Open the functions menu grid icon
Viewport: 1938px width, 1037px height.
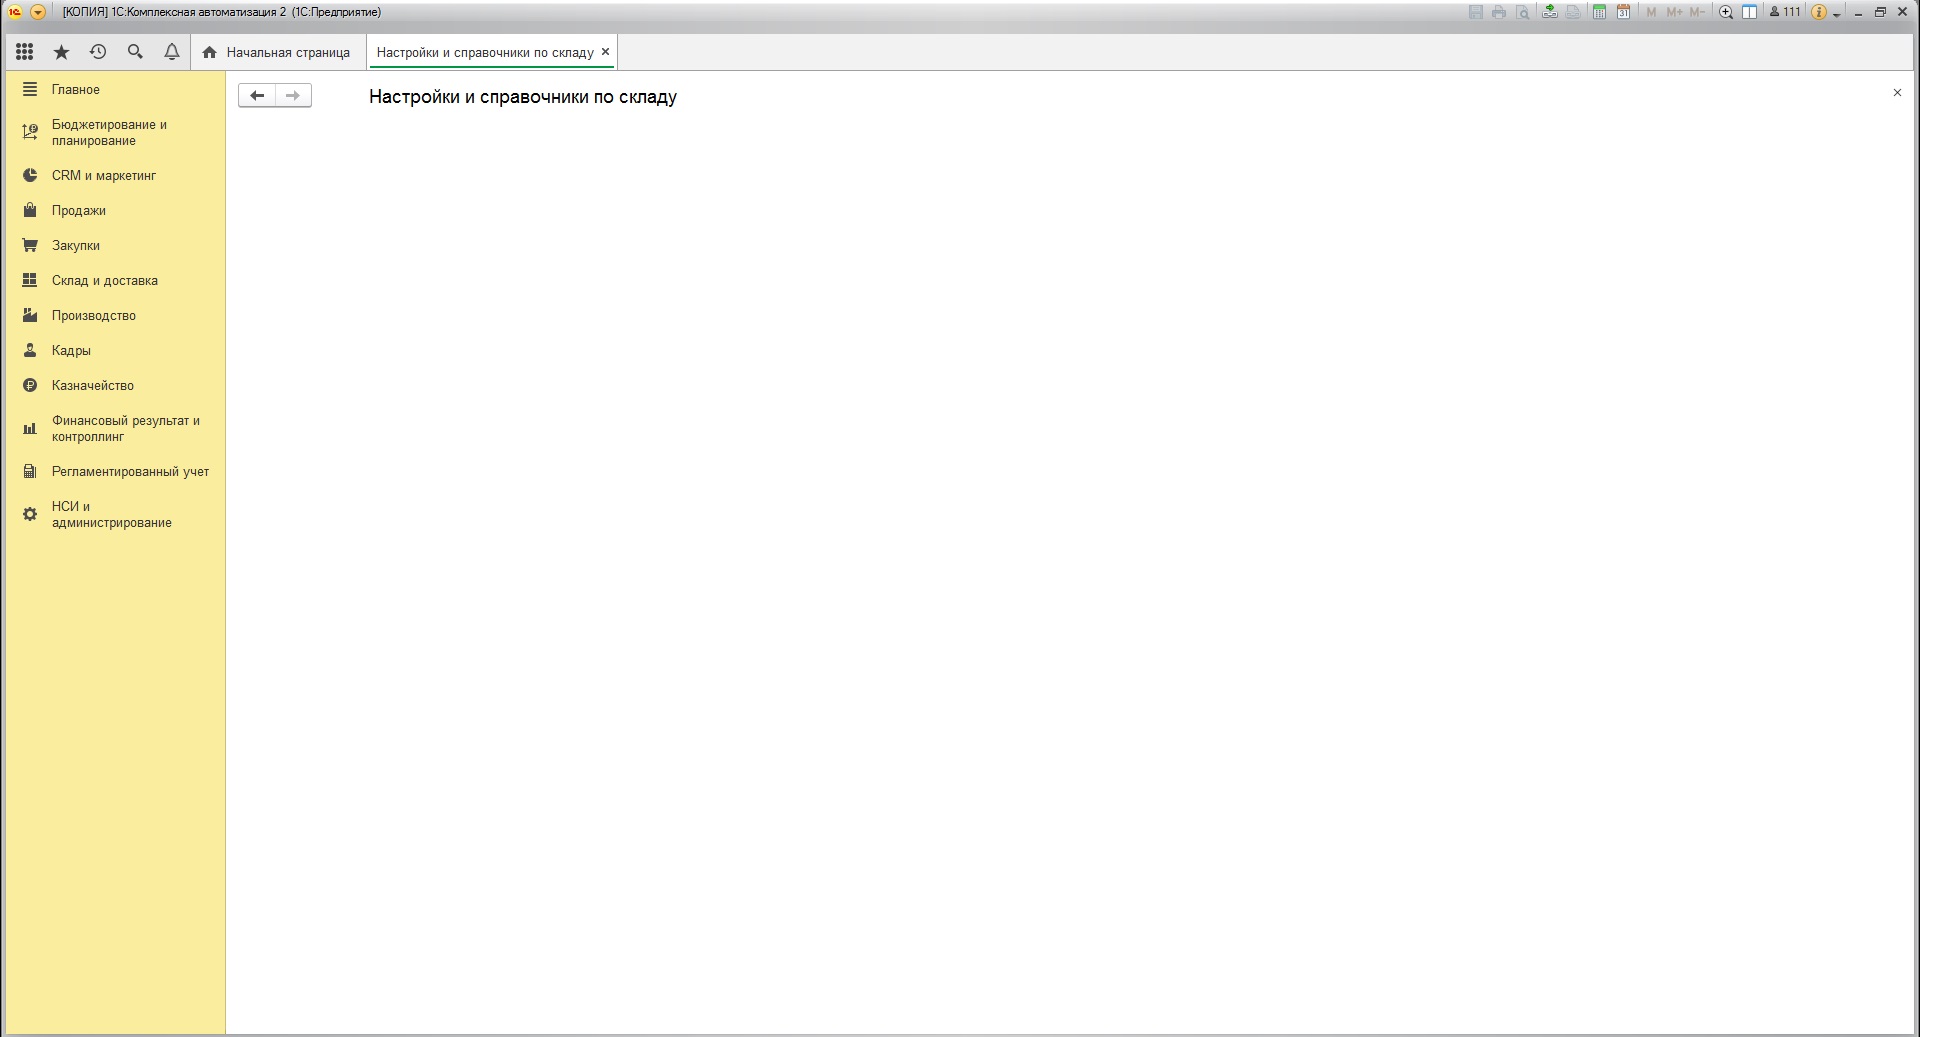coord(25,52)
